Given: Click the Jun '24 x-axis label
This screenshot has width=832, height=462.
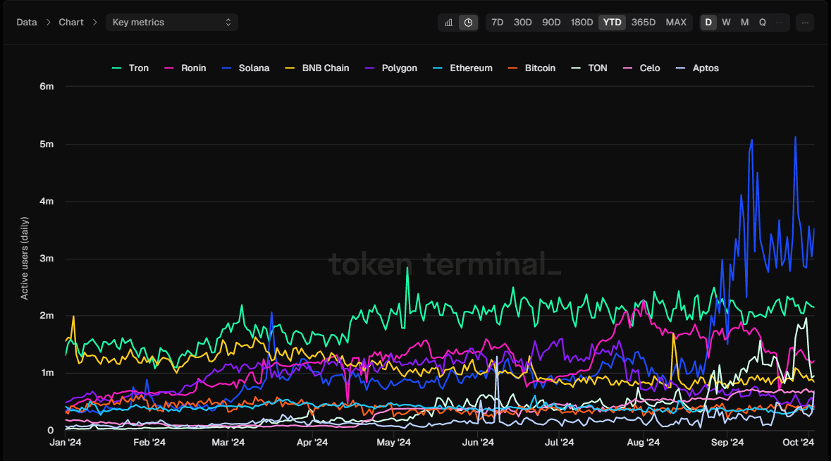Looking at the screenshot, I should click(x=478, y=442).
